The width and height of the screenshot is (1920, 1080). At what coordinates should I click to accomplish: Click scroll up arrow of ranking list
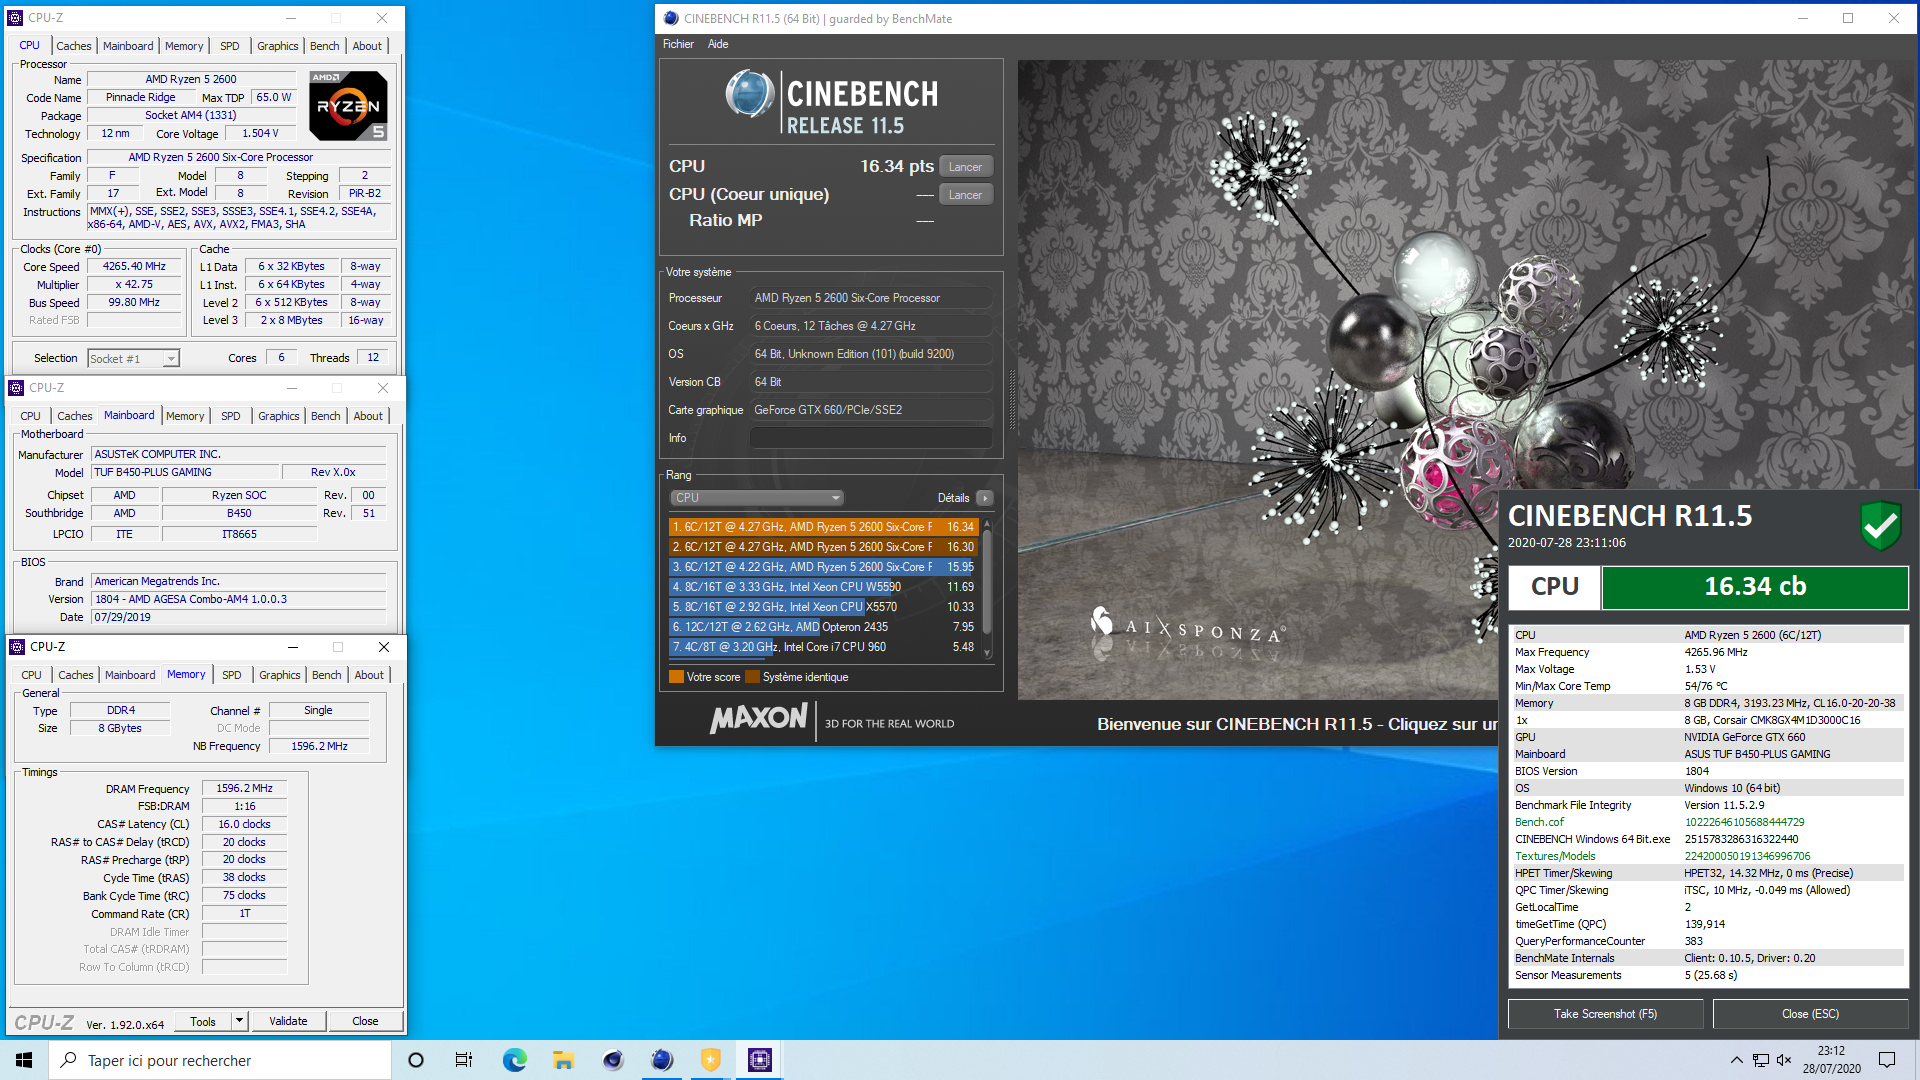click(988, 523)
